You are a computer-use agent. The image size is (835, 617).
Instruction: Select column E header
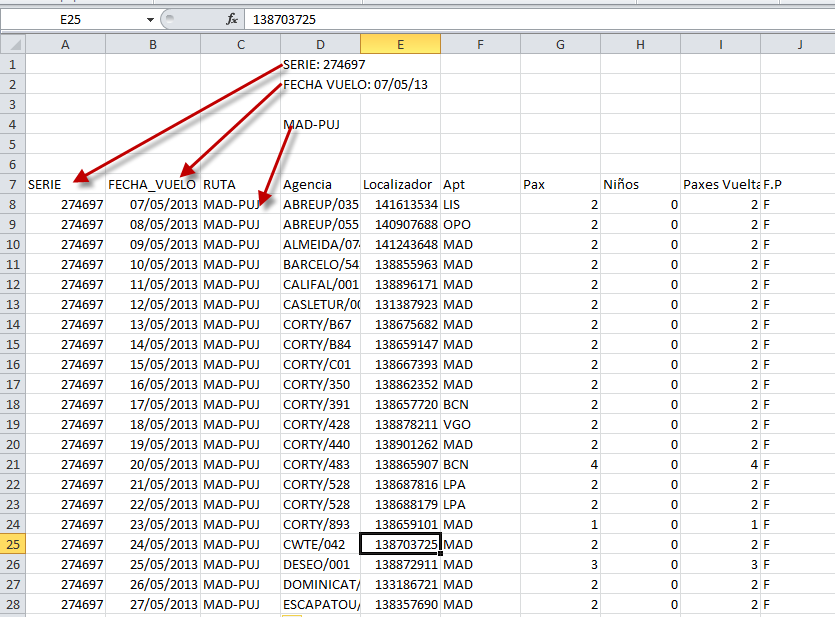[400, 44]
